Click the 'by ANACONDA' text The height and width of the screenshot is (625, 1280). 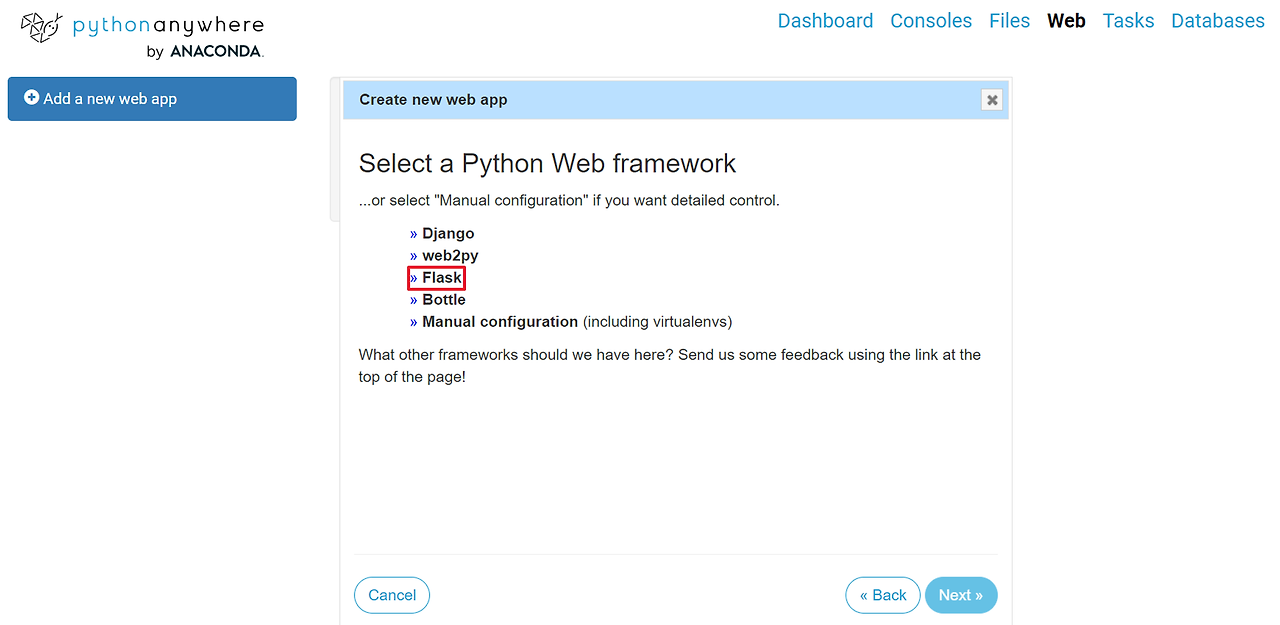pos(205,52)
